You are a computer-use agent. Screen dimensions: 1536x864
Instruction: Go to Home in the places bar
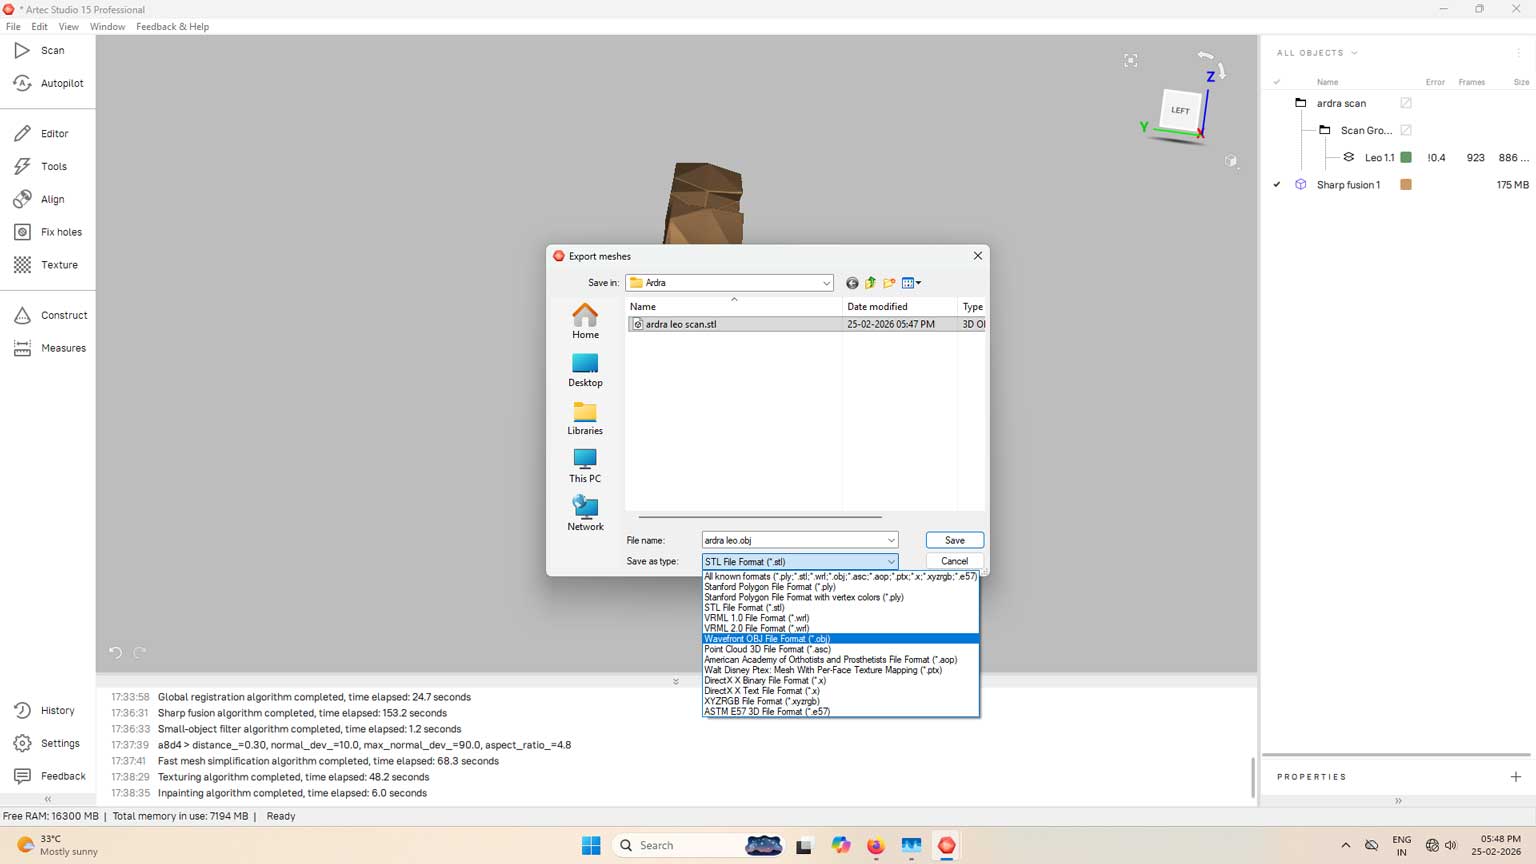tap(585, 321)
